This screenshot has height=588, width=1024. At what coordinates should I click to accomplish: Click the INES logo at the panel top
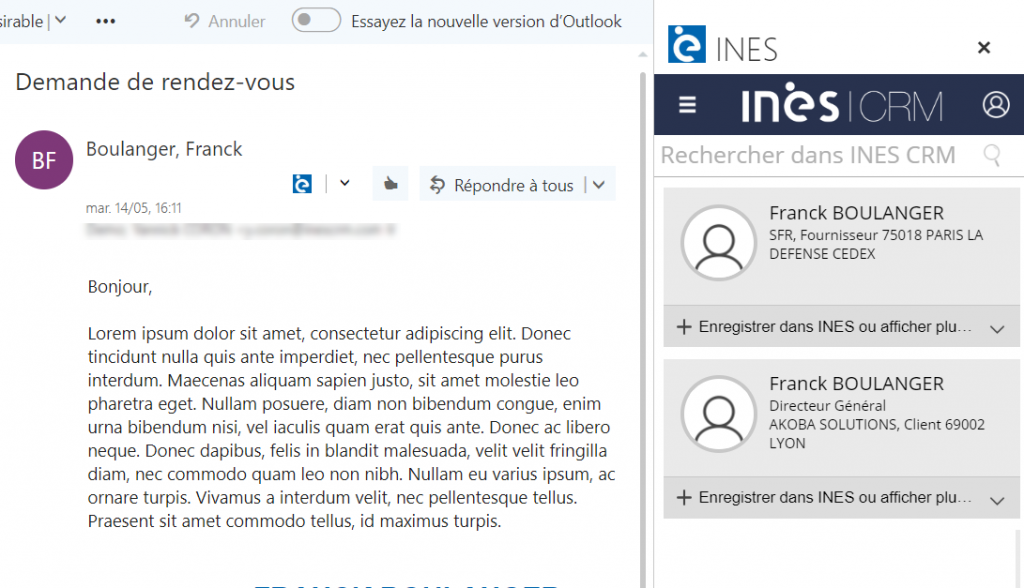pos(686,45)
